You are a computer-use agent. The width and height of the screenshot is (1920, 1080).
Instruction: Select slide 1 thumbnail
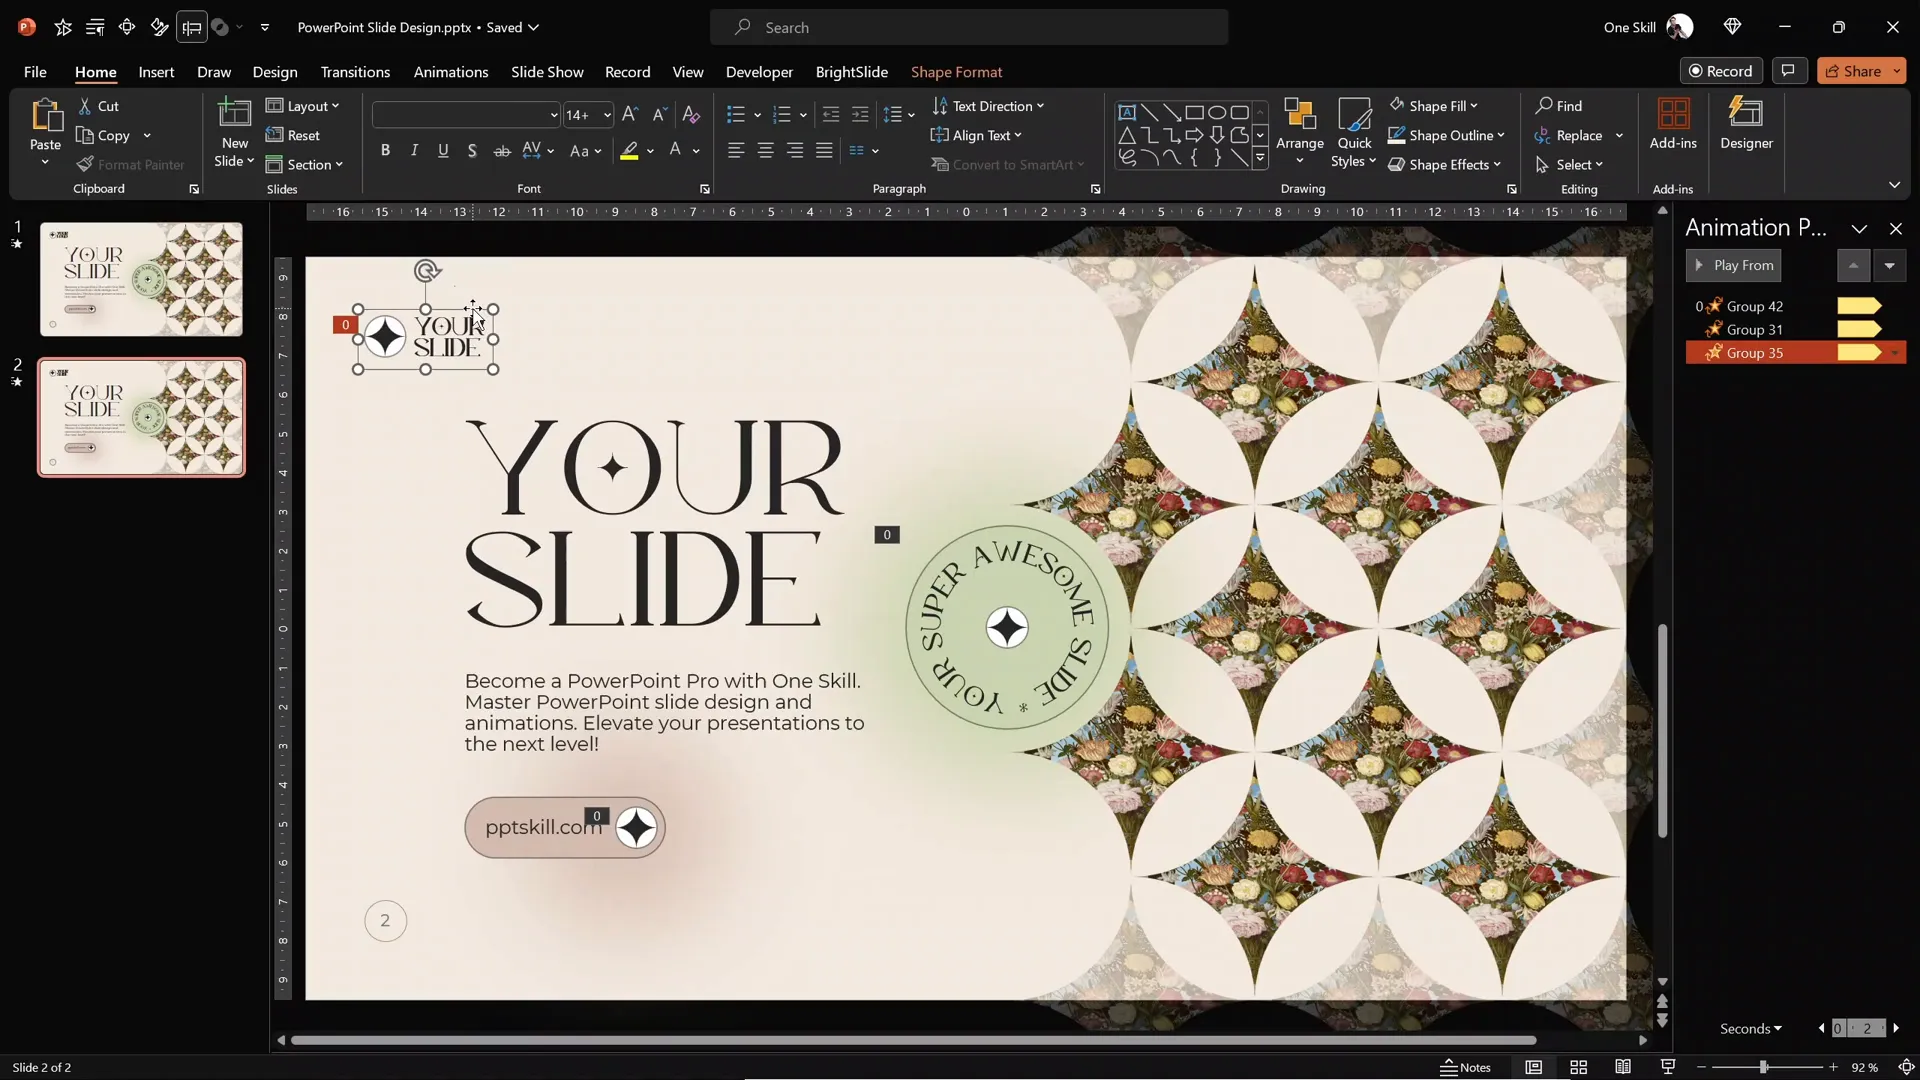(141, 279)
